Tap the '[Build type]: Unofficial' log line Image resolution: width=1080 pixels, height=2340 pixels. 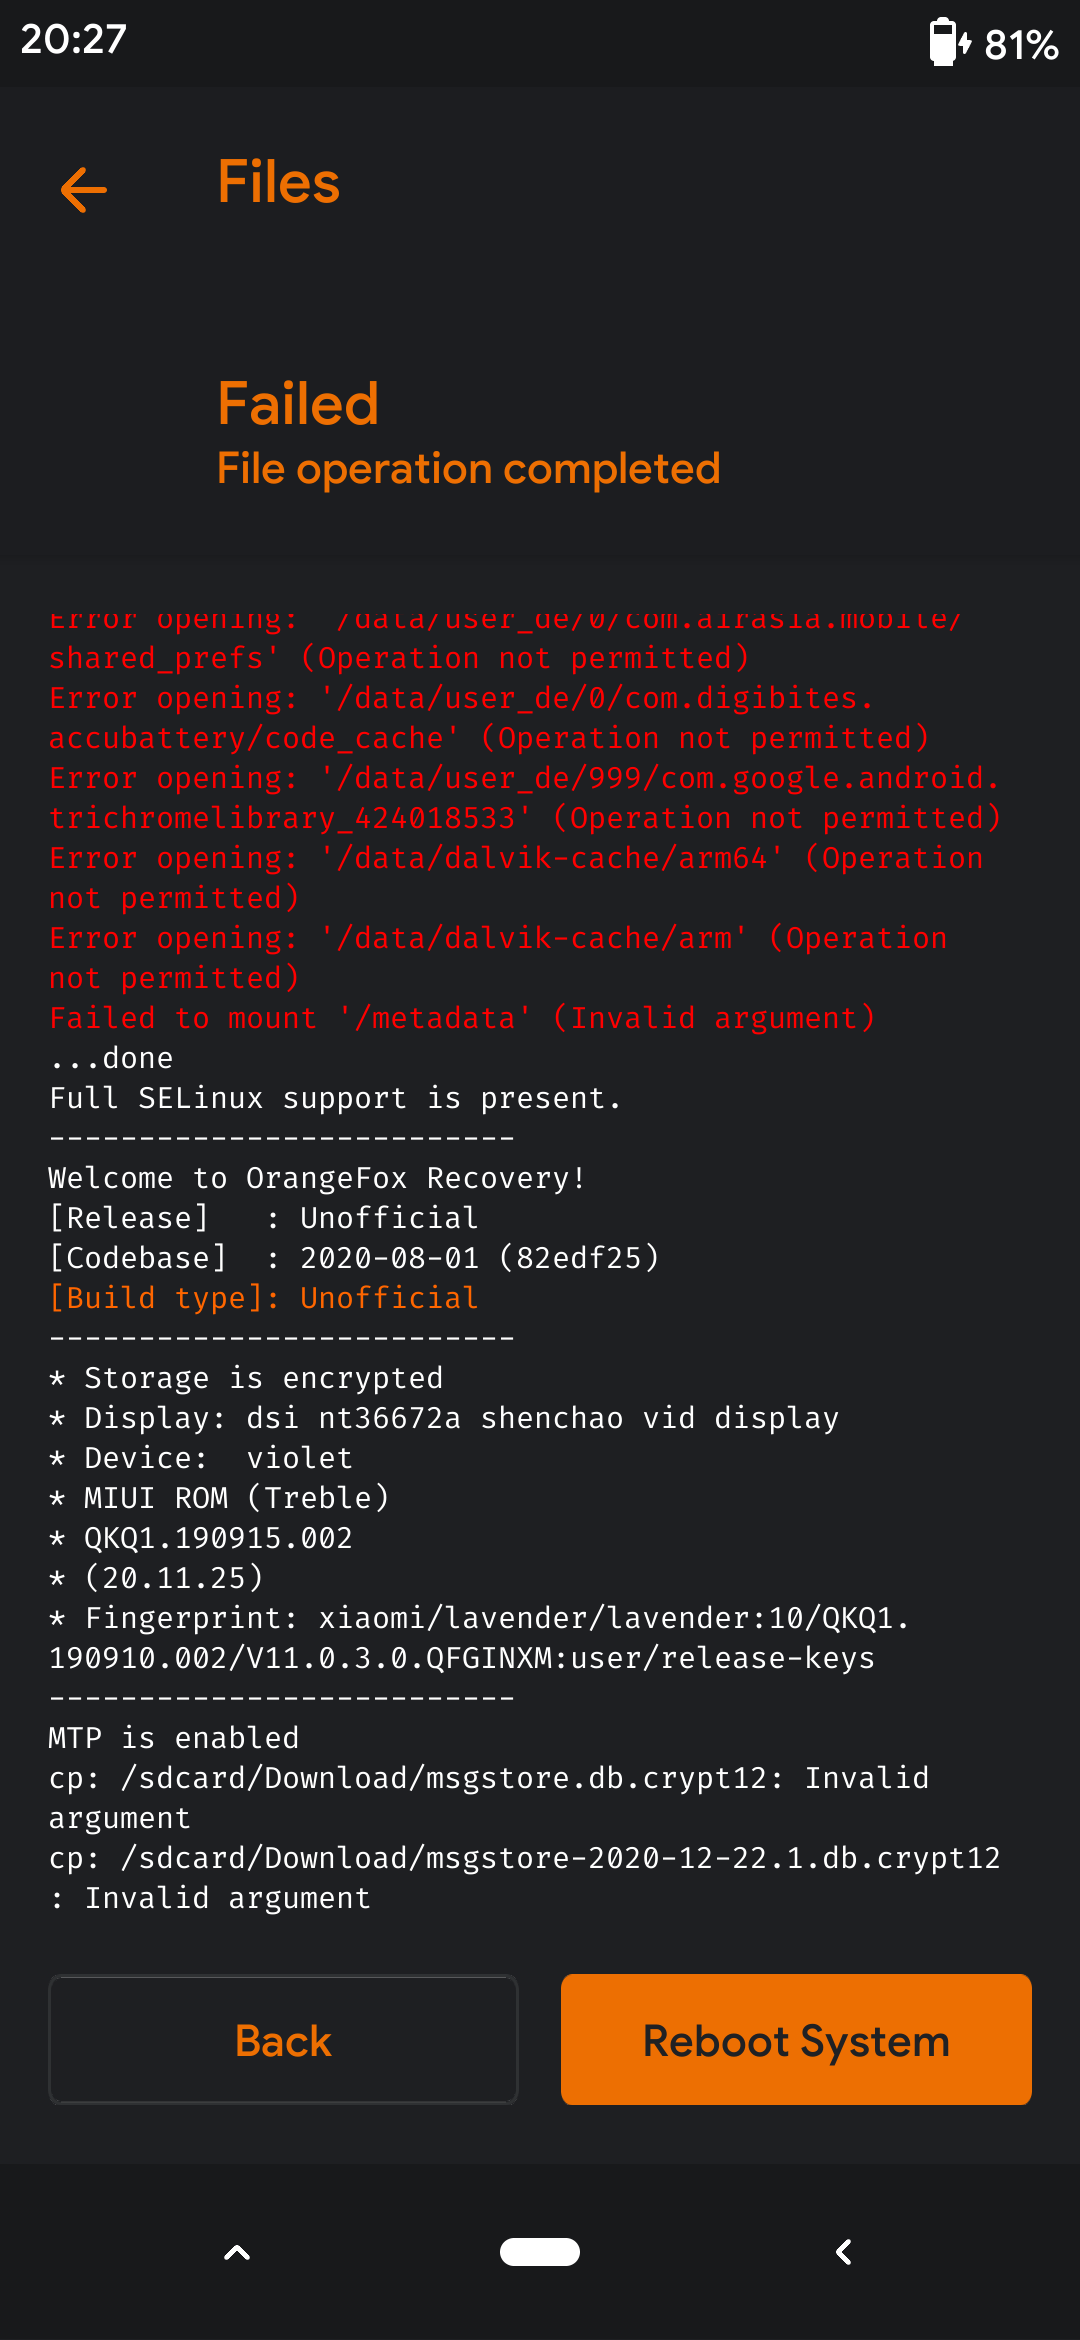[x=264, y=1298]
